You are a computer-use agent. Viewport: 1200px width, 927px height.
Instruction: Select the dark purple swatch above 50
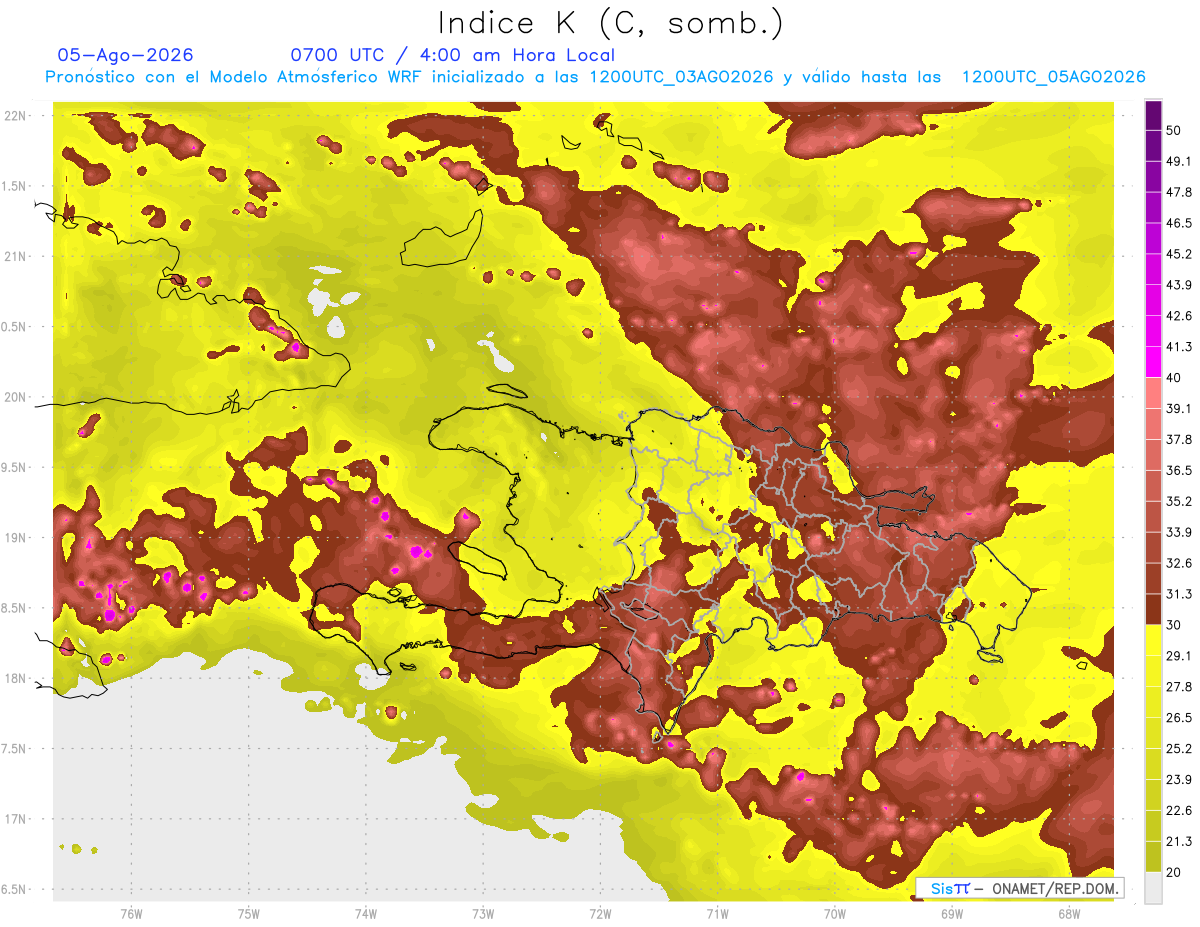[x=1153, y=115]
